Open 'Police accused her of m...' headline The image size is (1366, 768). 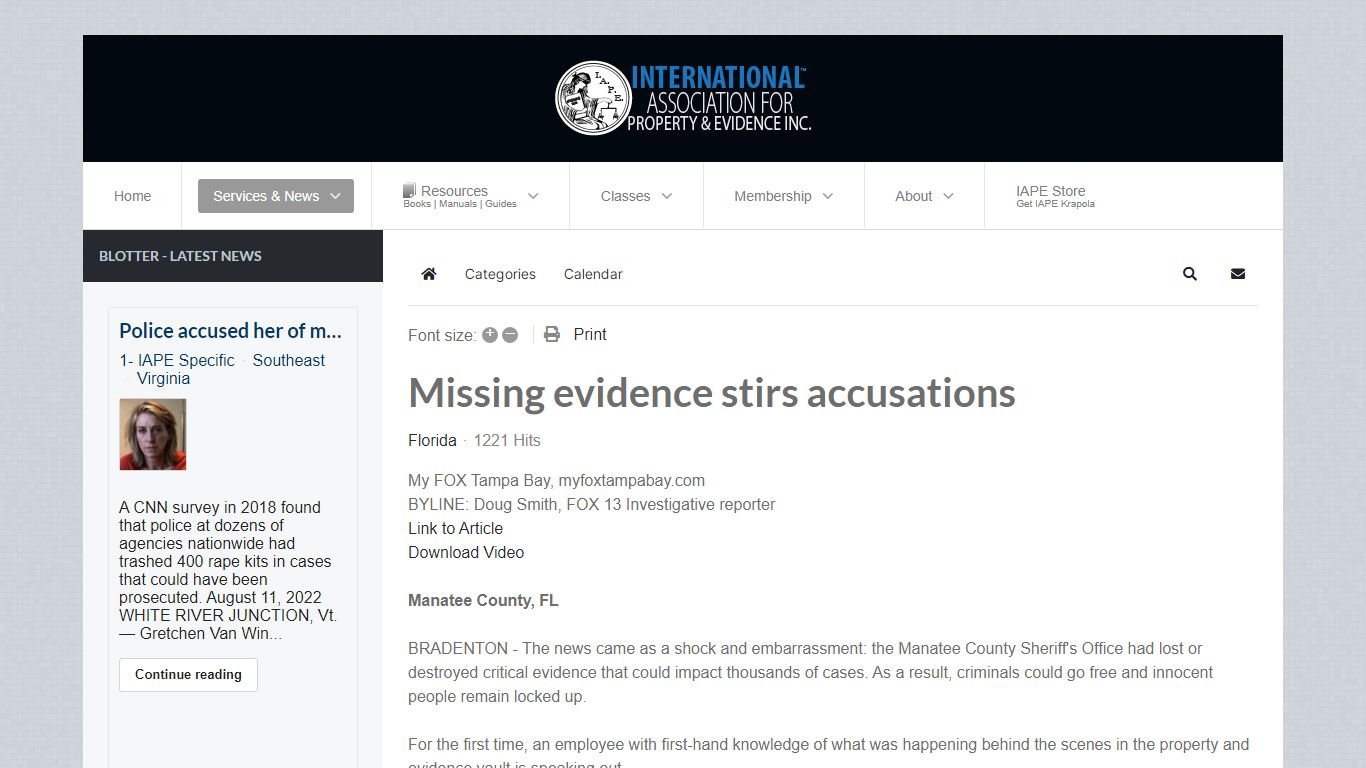point(230,330)
